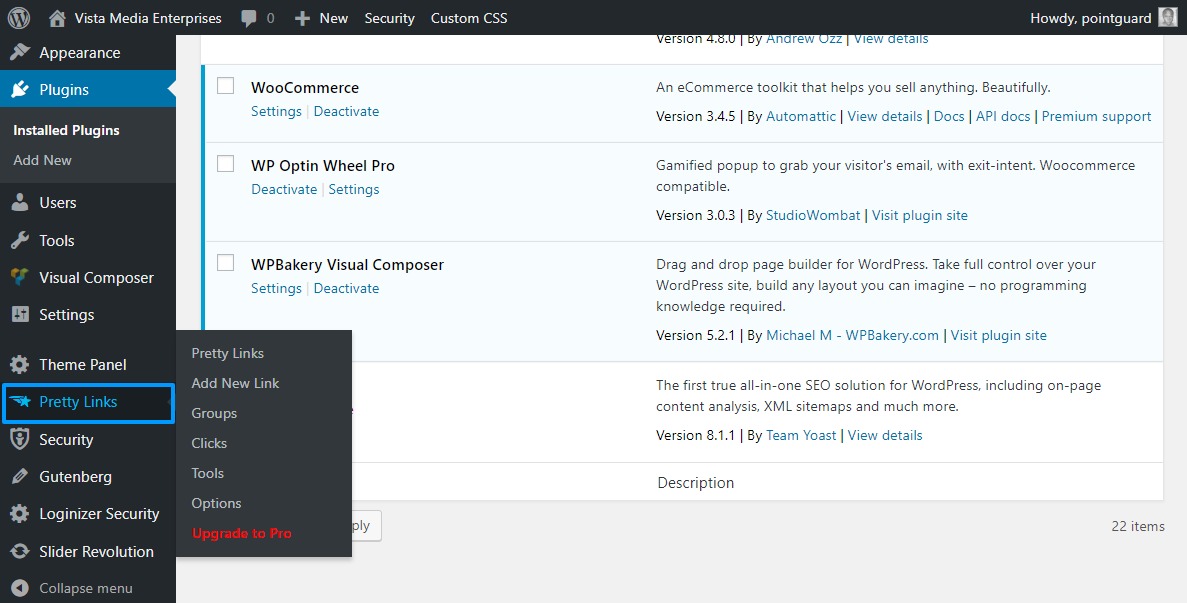
Task: Select the WooCommerce plugin title
Action: 305,88
